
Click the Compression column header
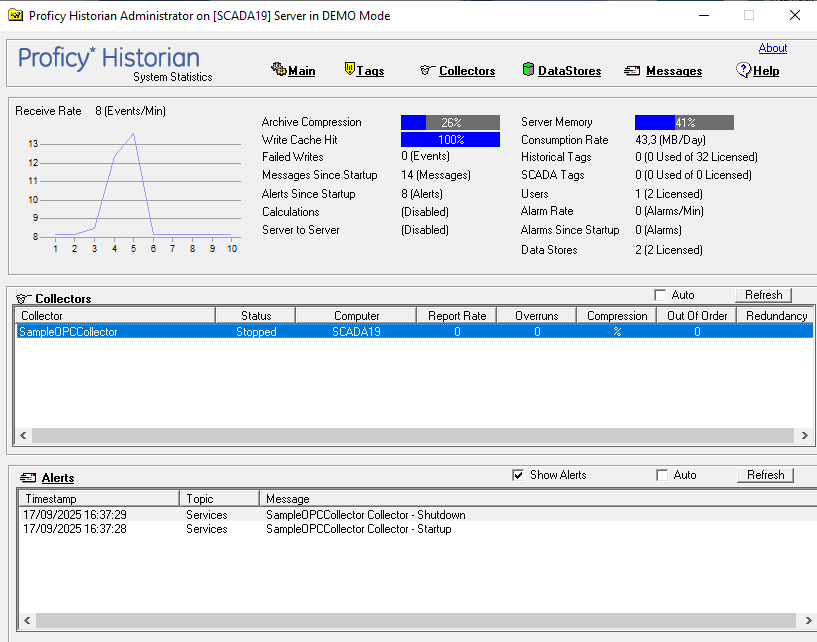617,316
